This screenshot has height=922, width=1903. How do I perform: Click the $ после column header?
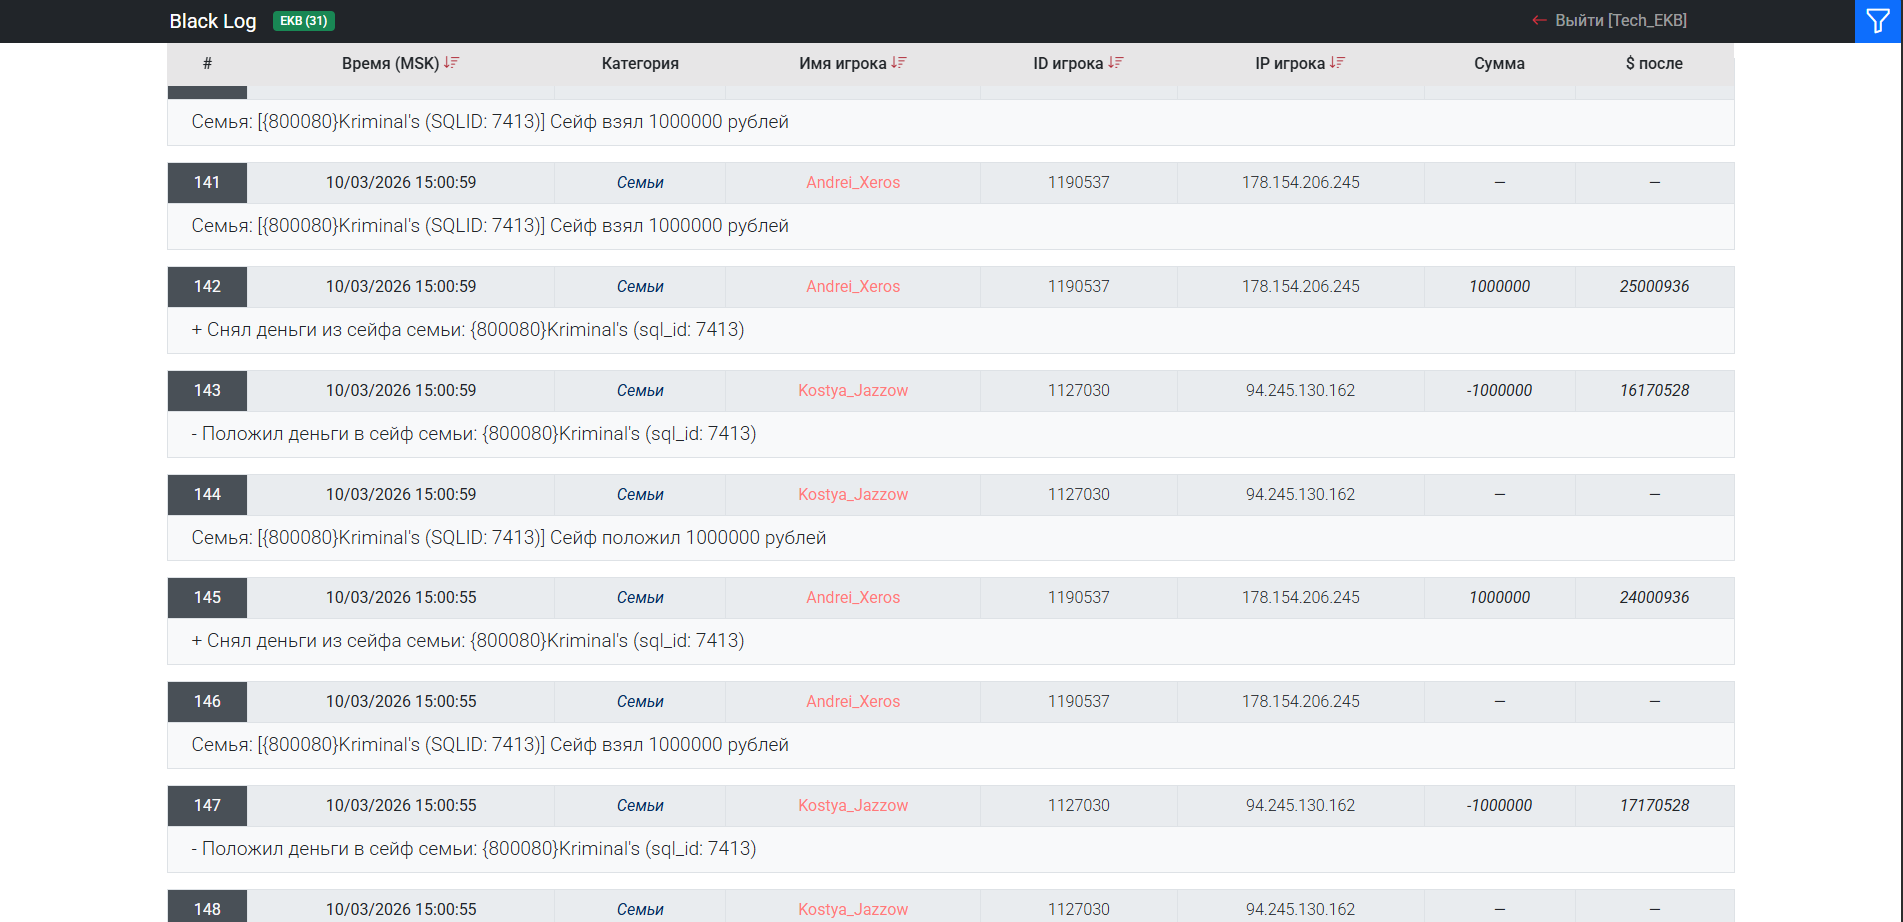pyautogui.click(x=1654, y=64)
